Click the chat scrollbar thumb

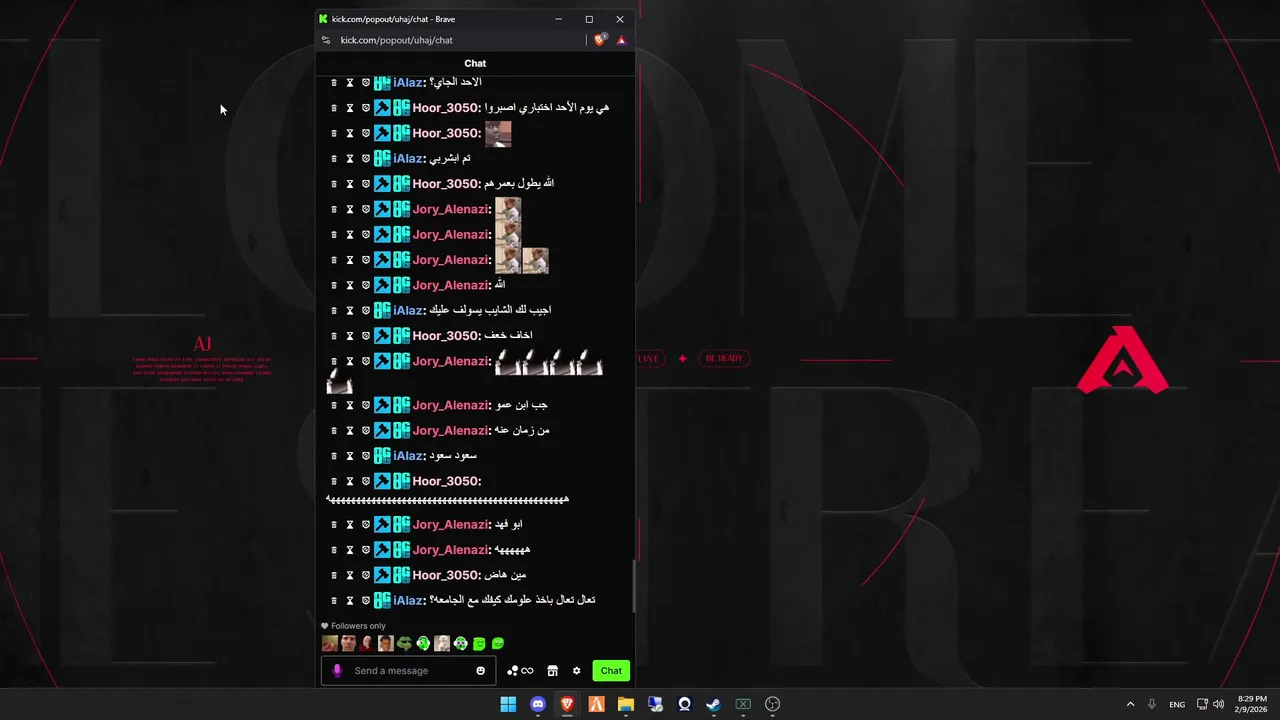633,587
